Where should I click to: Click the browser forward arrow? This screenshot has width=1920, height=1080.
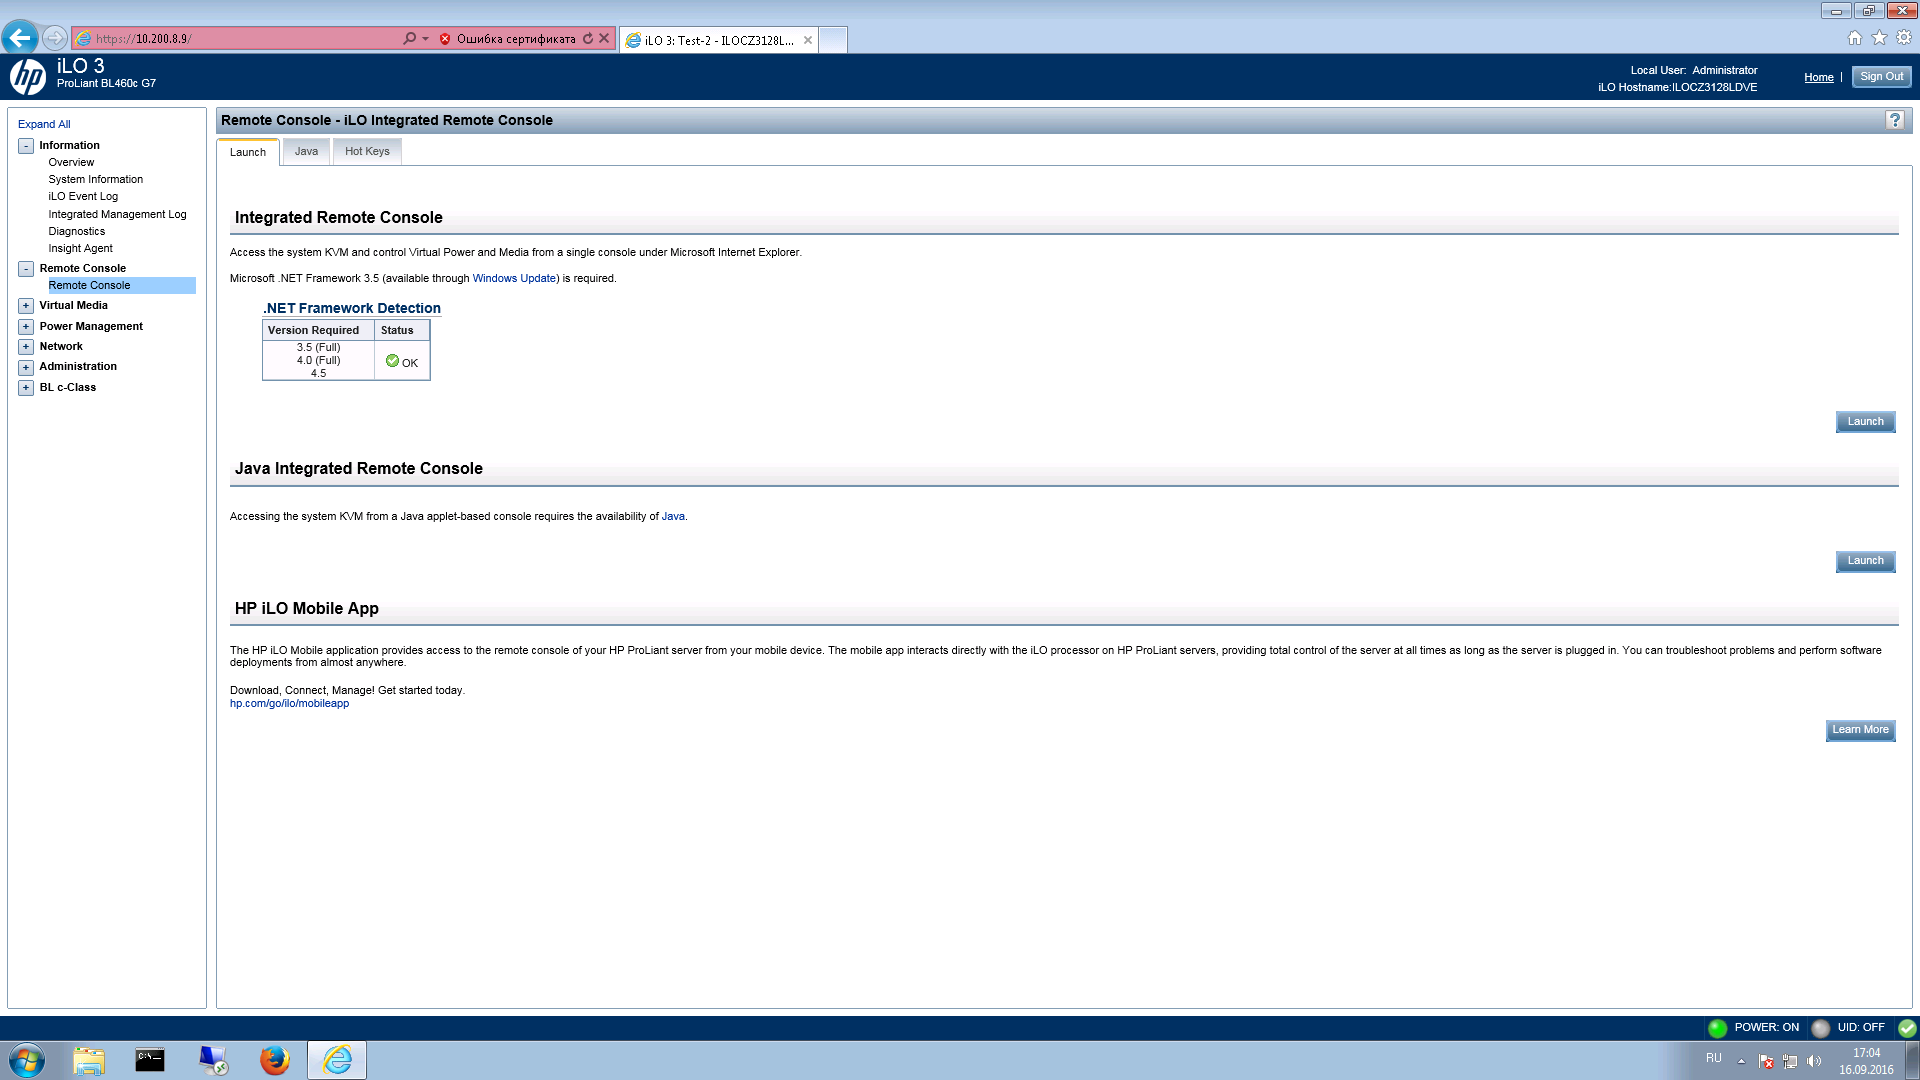(55, 38)
